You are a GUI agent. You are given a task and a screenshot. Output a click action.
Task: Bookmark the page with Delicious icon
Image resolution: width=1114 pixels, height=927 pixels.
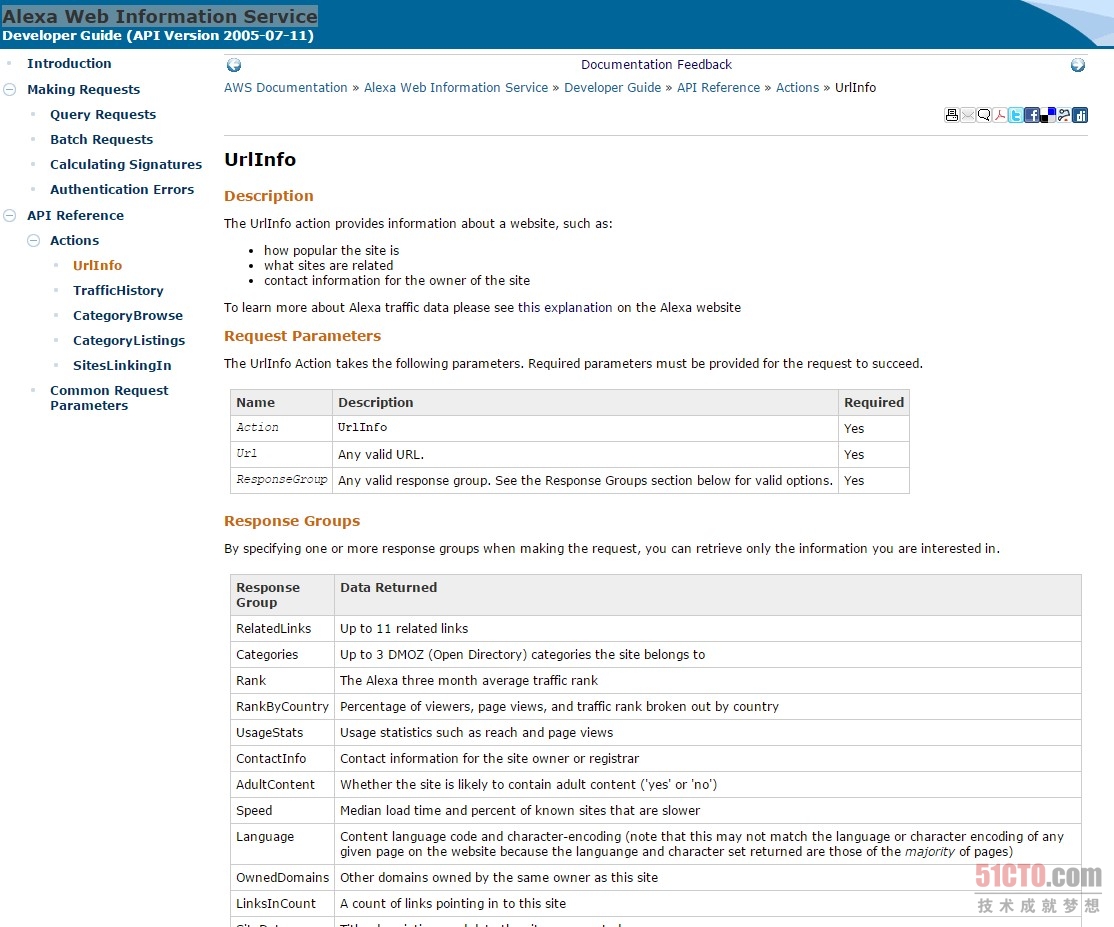click(x=1048, y=115)
